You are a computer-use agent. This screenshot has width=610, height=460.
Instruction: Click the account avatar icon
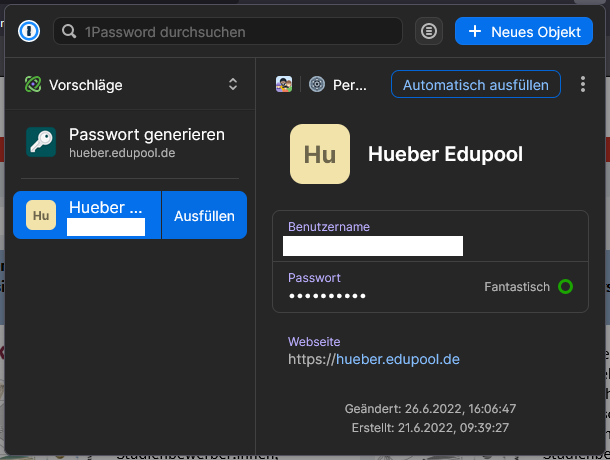(x=284, y=84)
